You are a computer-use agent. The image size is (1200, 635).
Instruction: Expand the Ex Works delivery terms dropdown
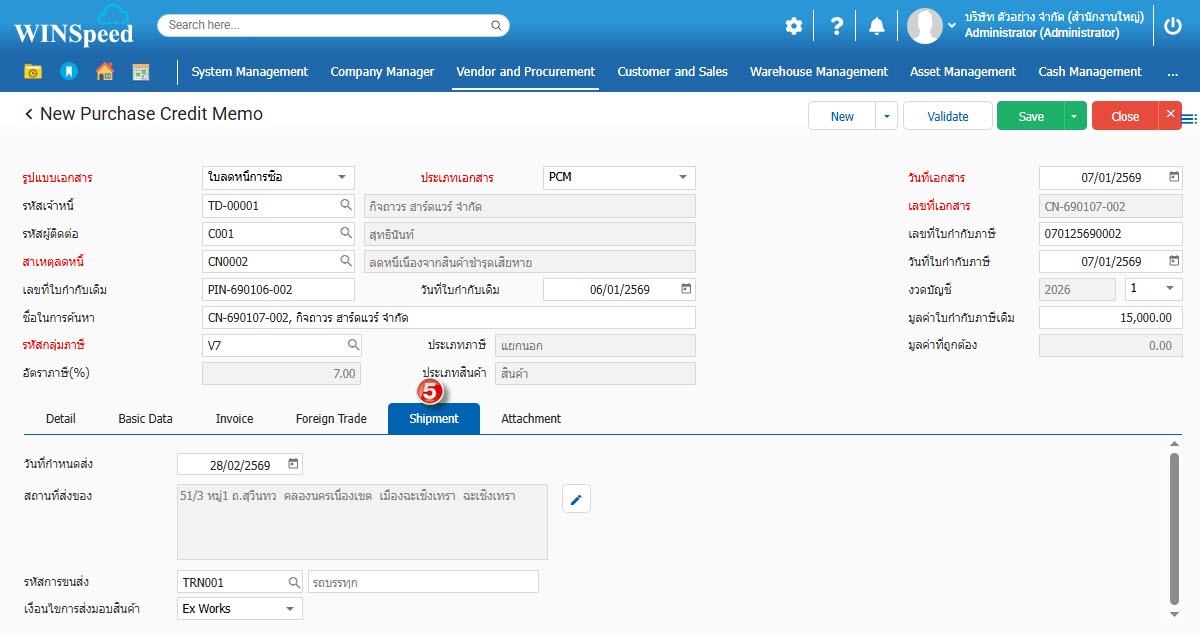coord(290,609)
